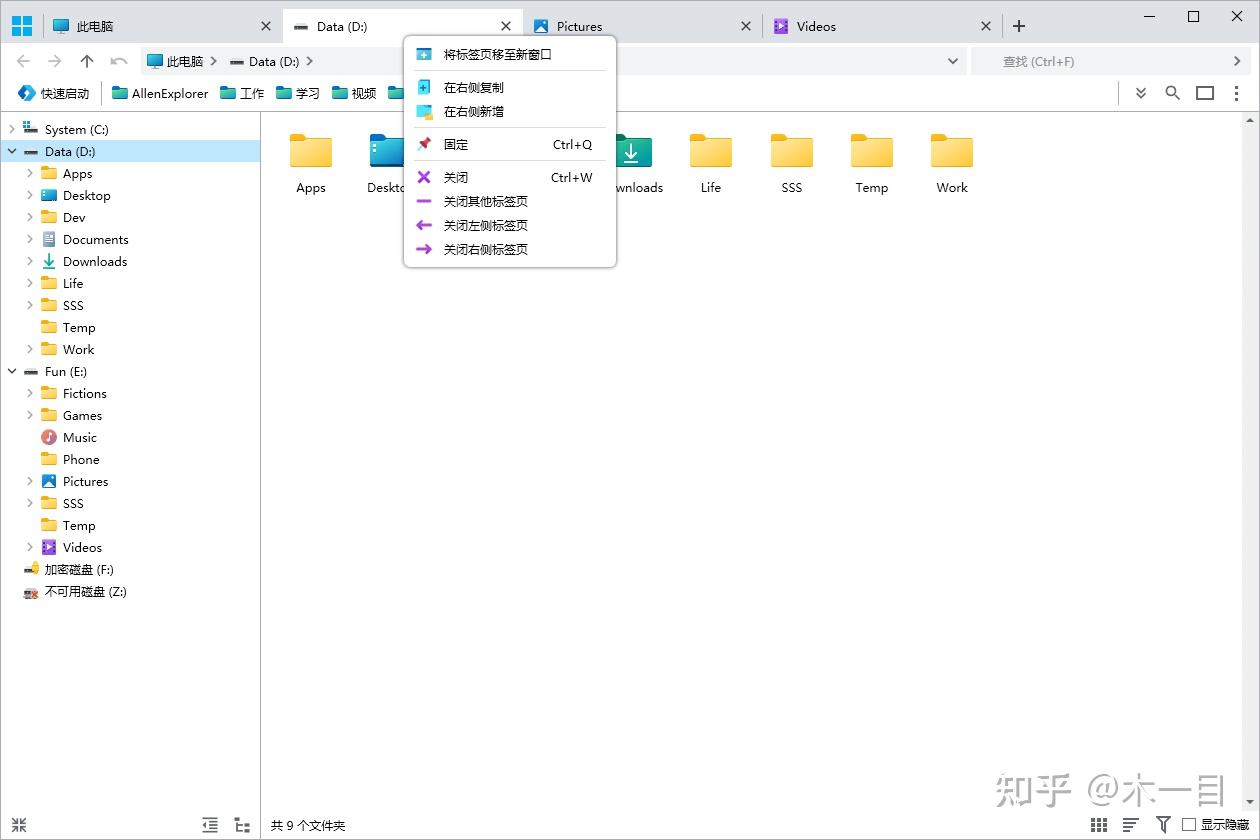Click the new tab plus button
Screen dimensions: 1260x840
[1019, 25]
